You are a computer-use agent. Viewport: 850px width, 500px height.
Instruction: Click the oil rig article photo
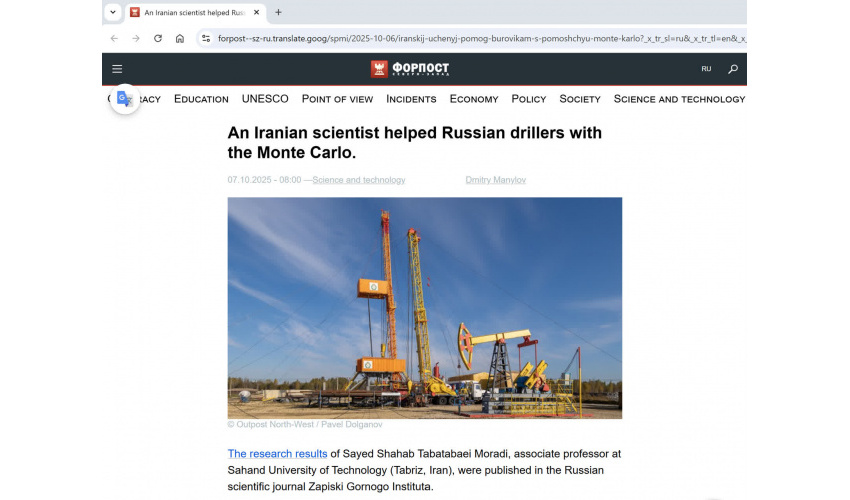[x=424, y=308]
